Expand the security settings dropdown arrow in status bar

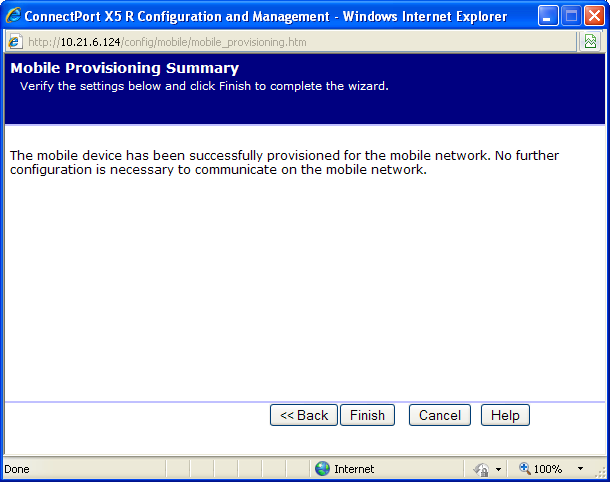click(x=498, y=469)
